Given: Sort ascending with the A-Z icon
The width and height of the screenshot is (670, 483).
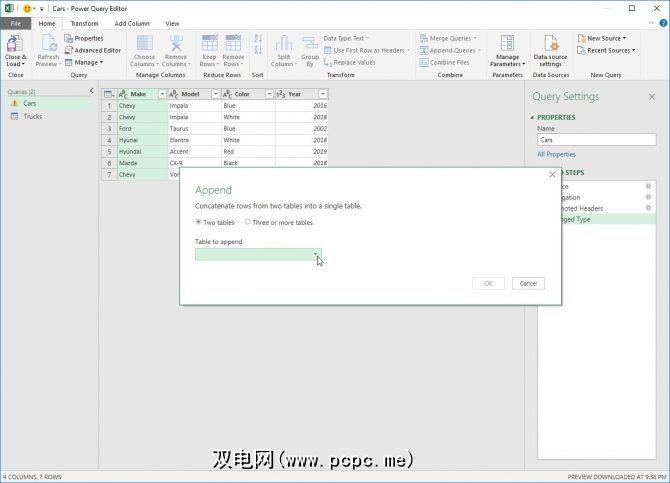Looking at the screenshot, I should 258,38.
